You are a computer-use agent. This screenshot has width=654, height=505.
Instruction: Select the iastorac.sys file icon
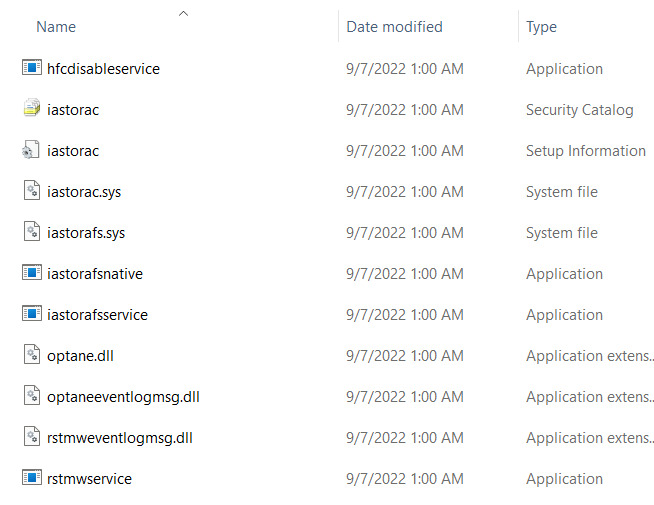click(x=31, y=191)
